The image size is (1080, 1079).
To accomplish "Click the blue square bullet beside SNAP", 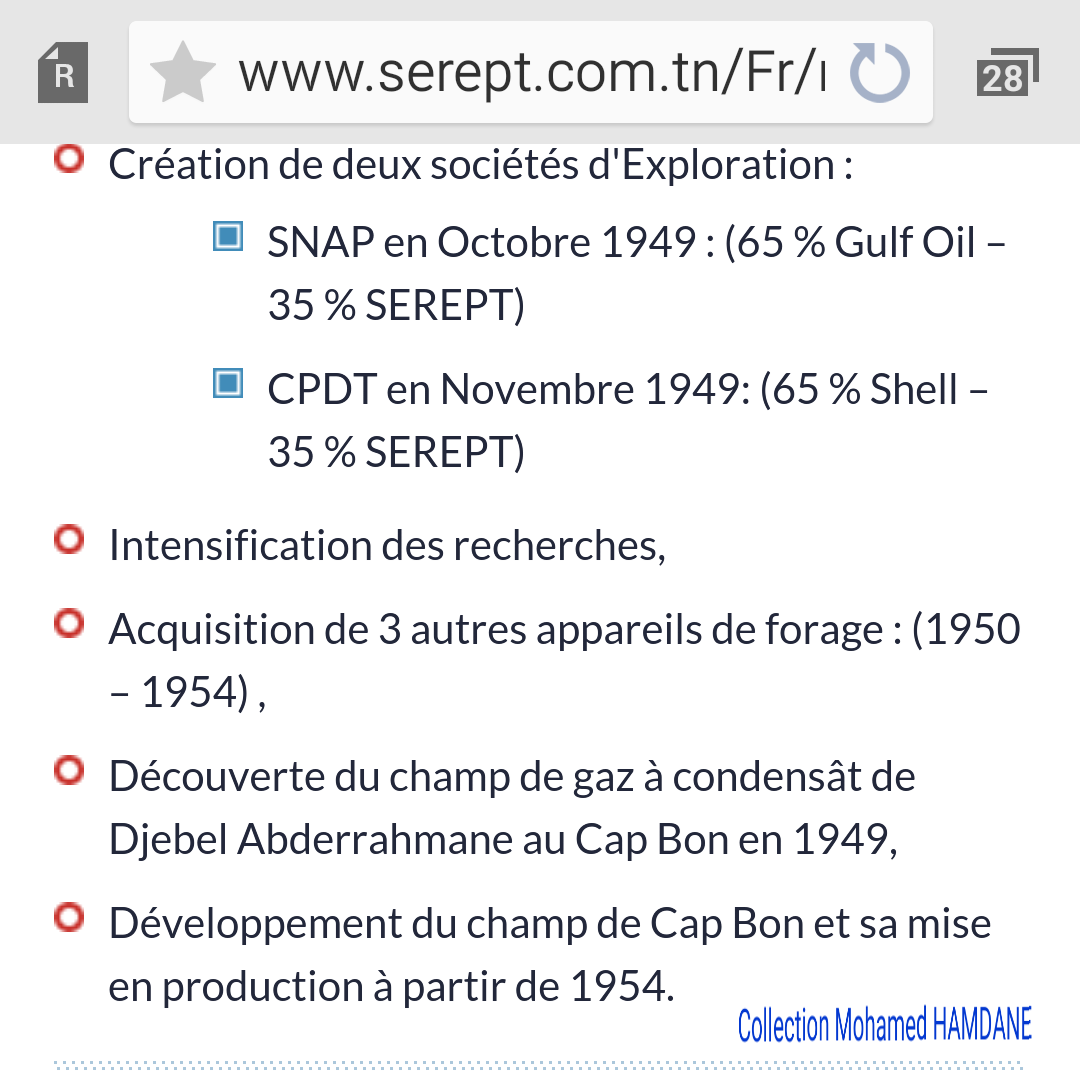I will 228,237.
